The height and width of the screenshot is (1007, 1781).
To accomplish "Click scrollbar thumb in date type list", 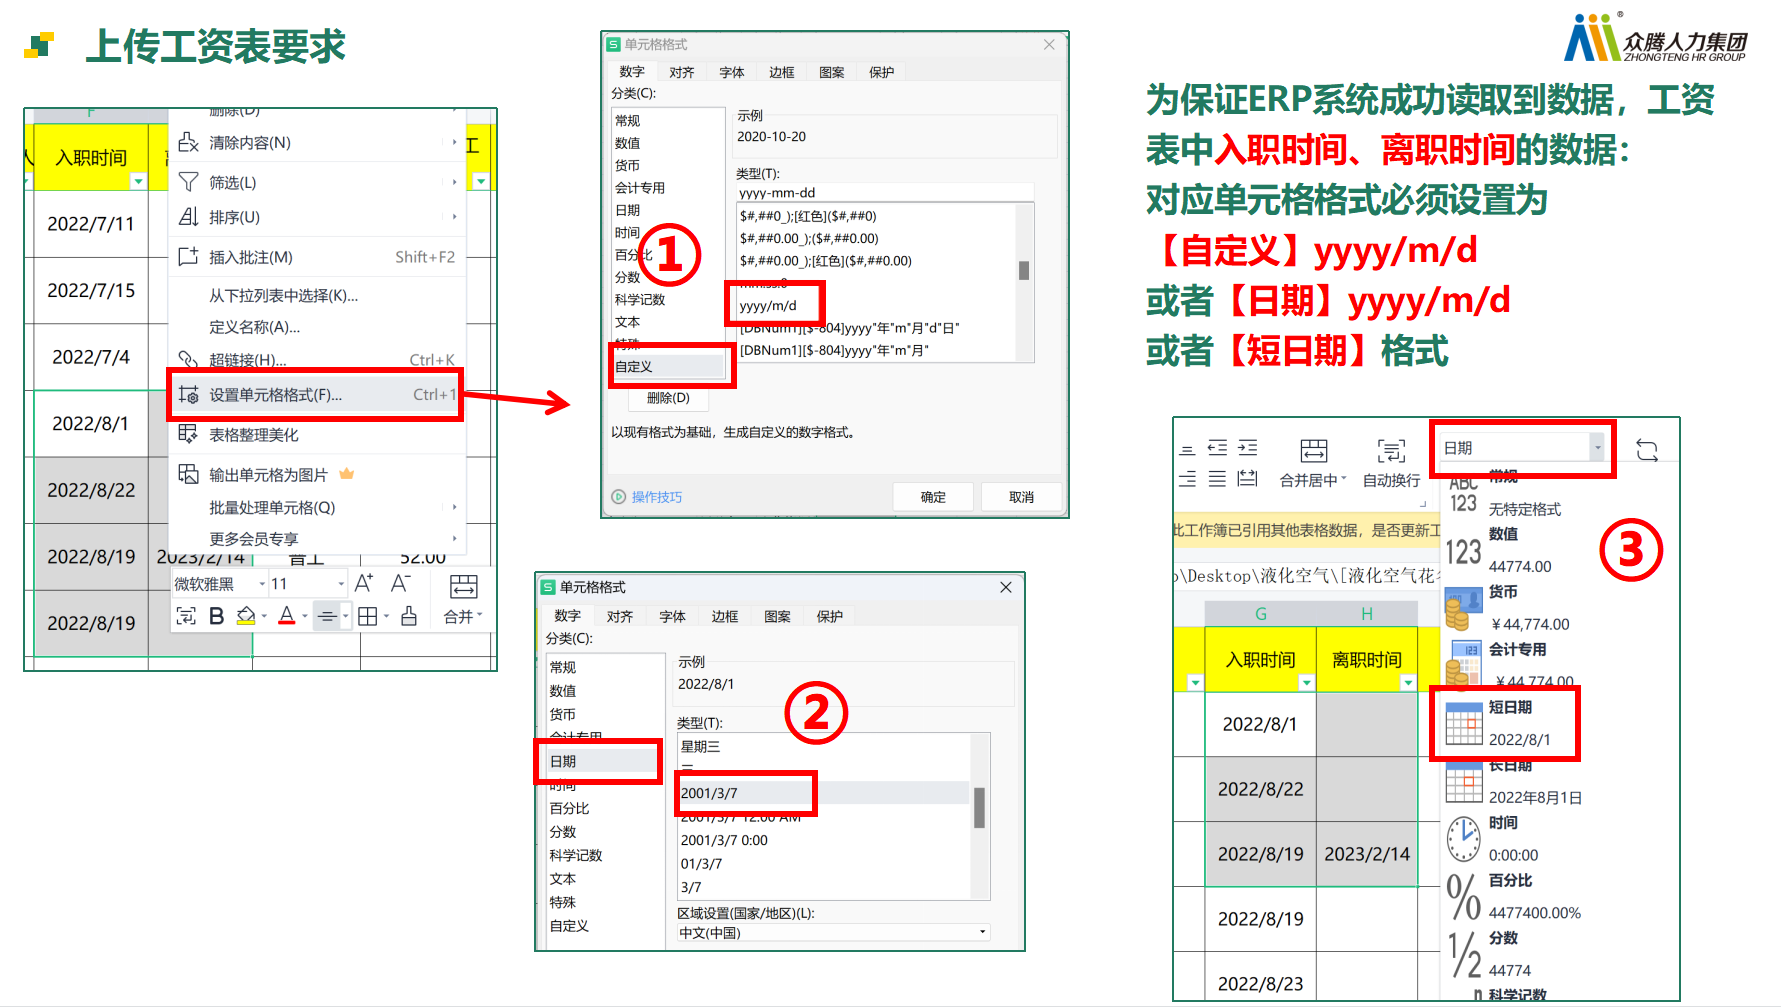I will [x=980, y=807].
